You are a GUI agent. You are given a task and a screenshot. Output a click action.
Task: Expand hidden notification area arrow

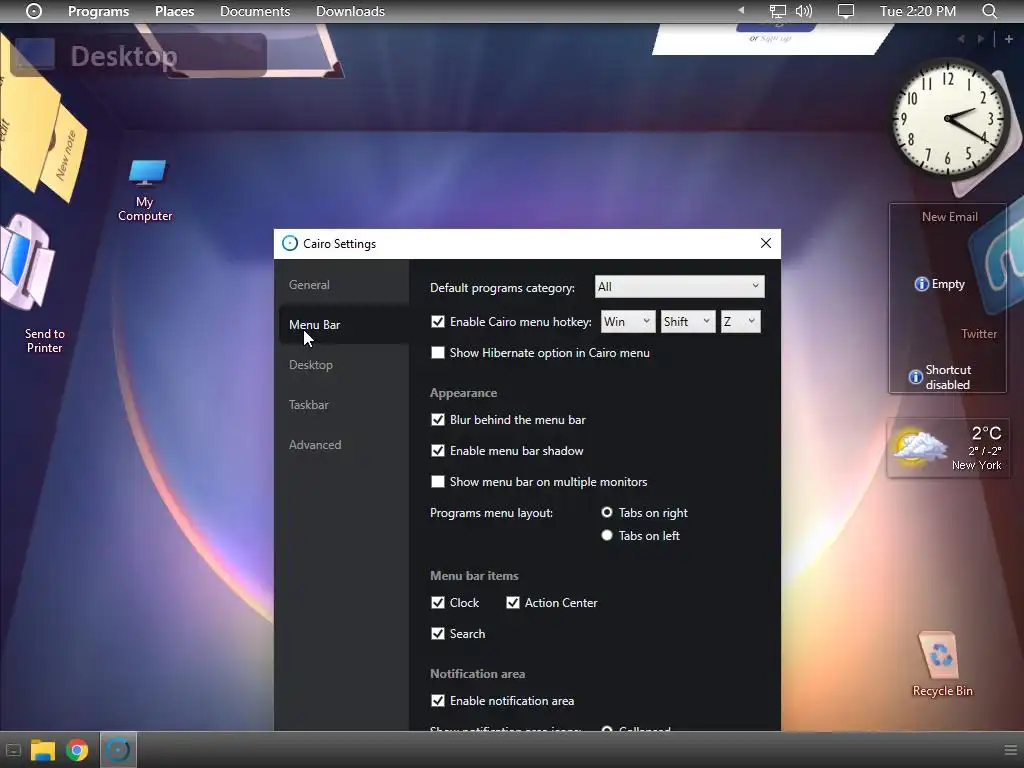coord(741,10)
